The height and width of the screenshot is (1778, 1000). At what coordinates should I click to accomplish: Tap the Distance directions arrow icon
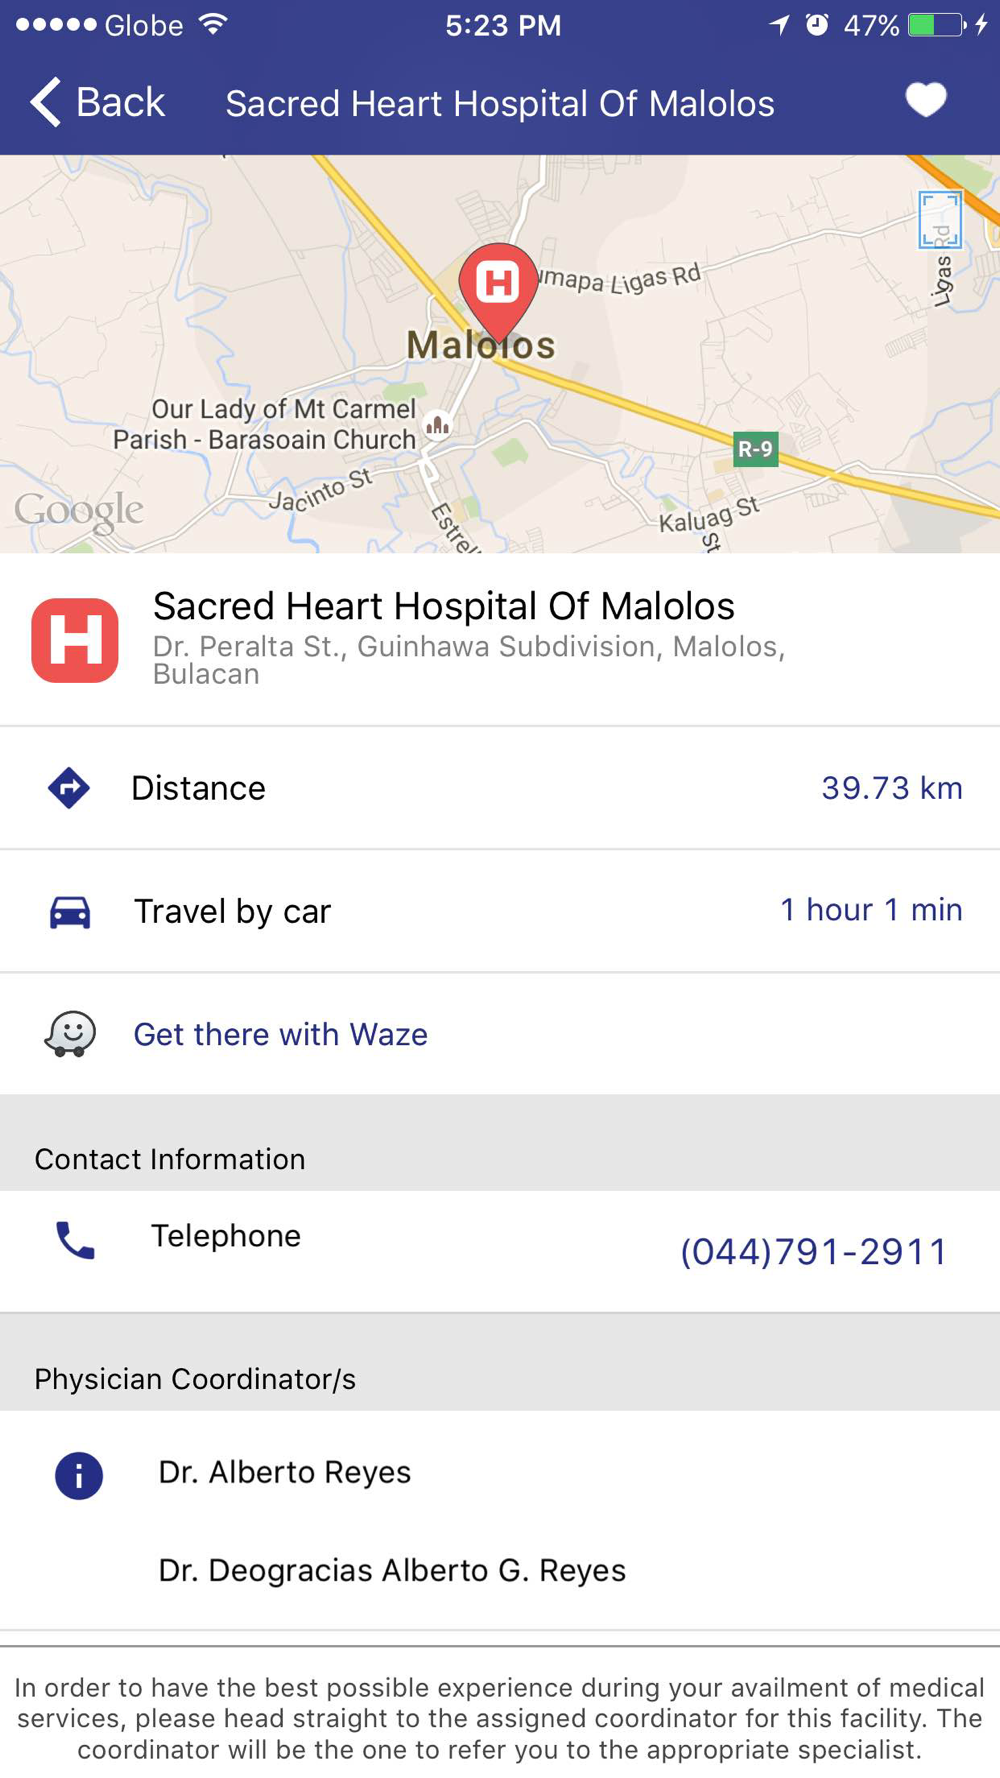(69, 788)
